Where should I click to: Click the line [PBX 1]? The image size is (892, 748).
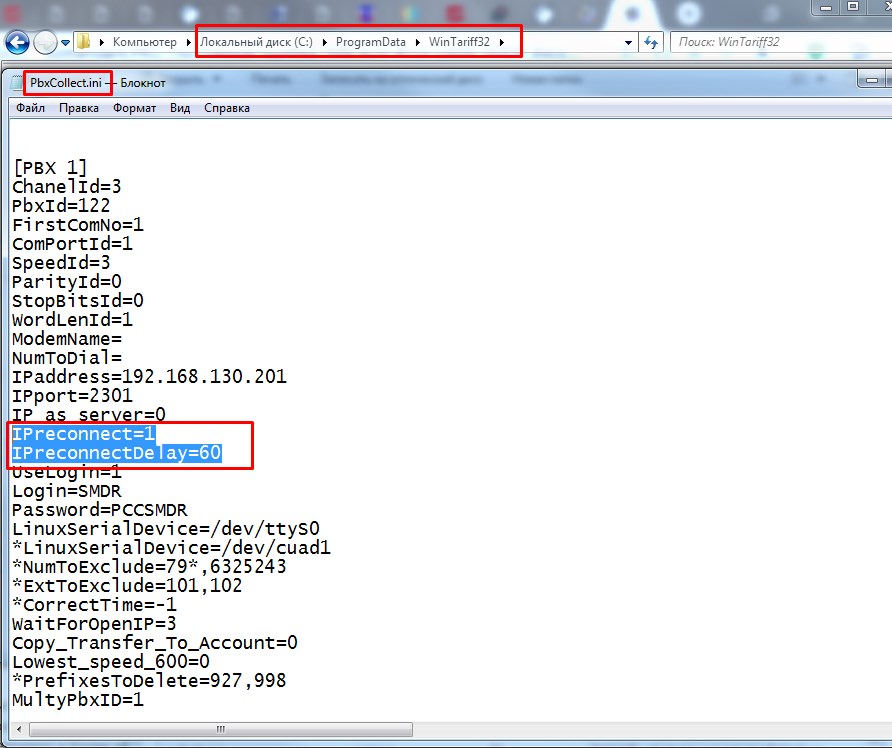(50, 168)
